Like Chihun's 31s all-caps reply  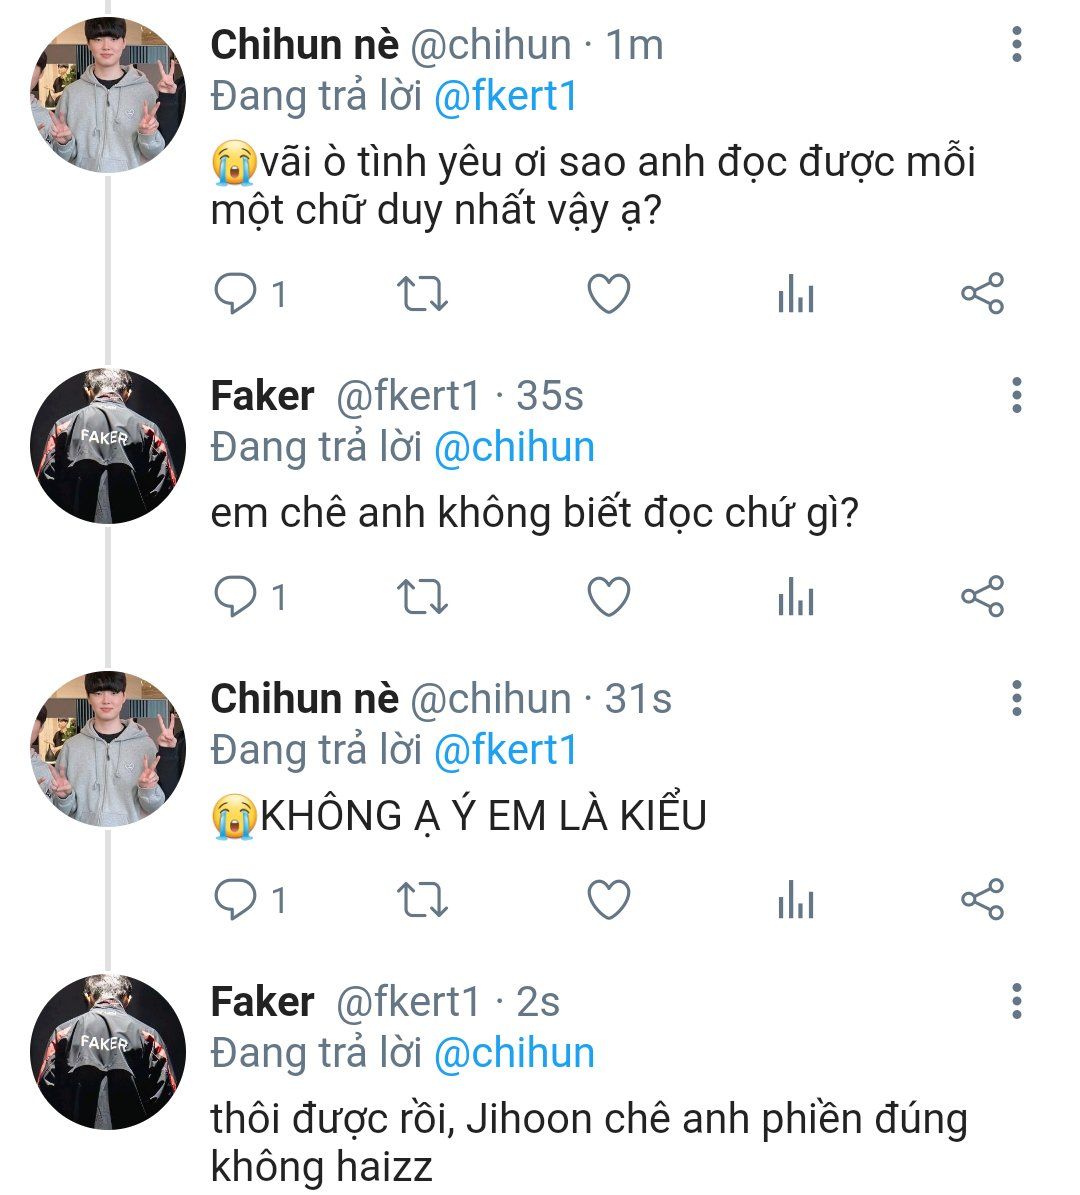tap(608, 900)
